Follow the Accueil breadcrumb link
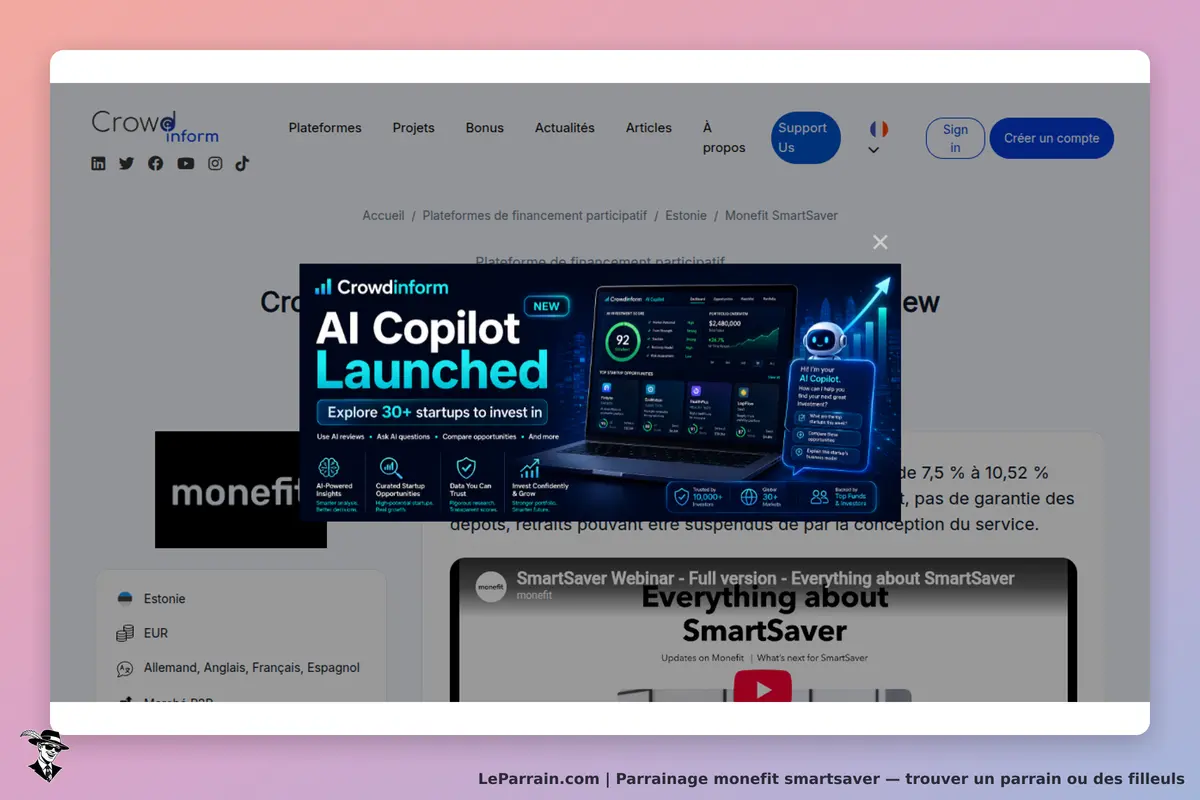The image size is (1200, 800). pyautogui.click(x=384, y=215)
